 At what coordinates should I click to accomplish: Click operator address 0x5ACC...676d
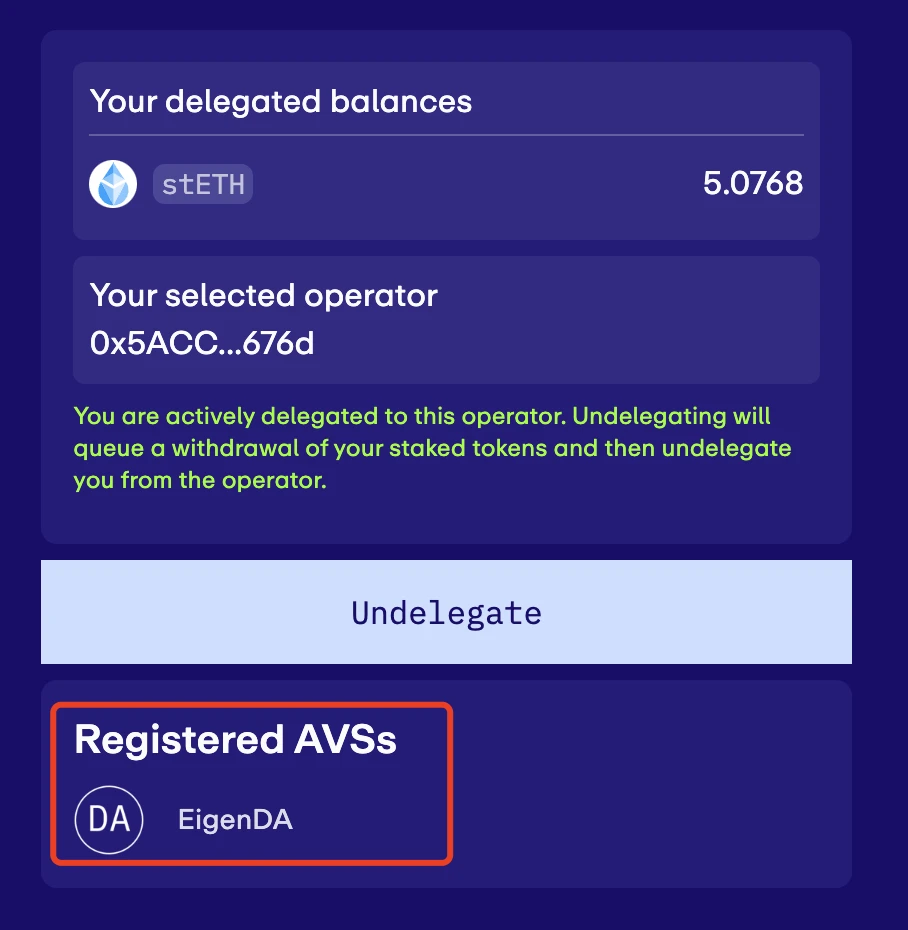coord(202,343)
